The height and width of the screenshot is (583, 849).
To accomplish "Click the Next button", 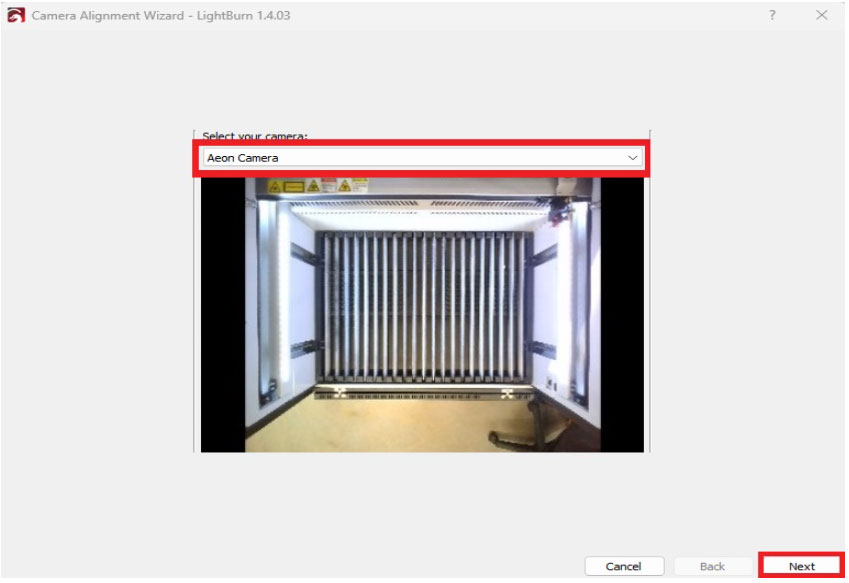I will tap(801, 566).
